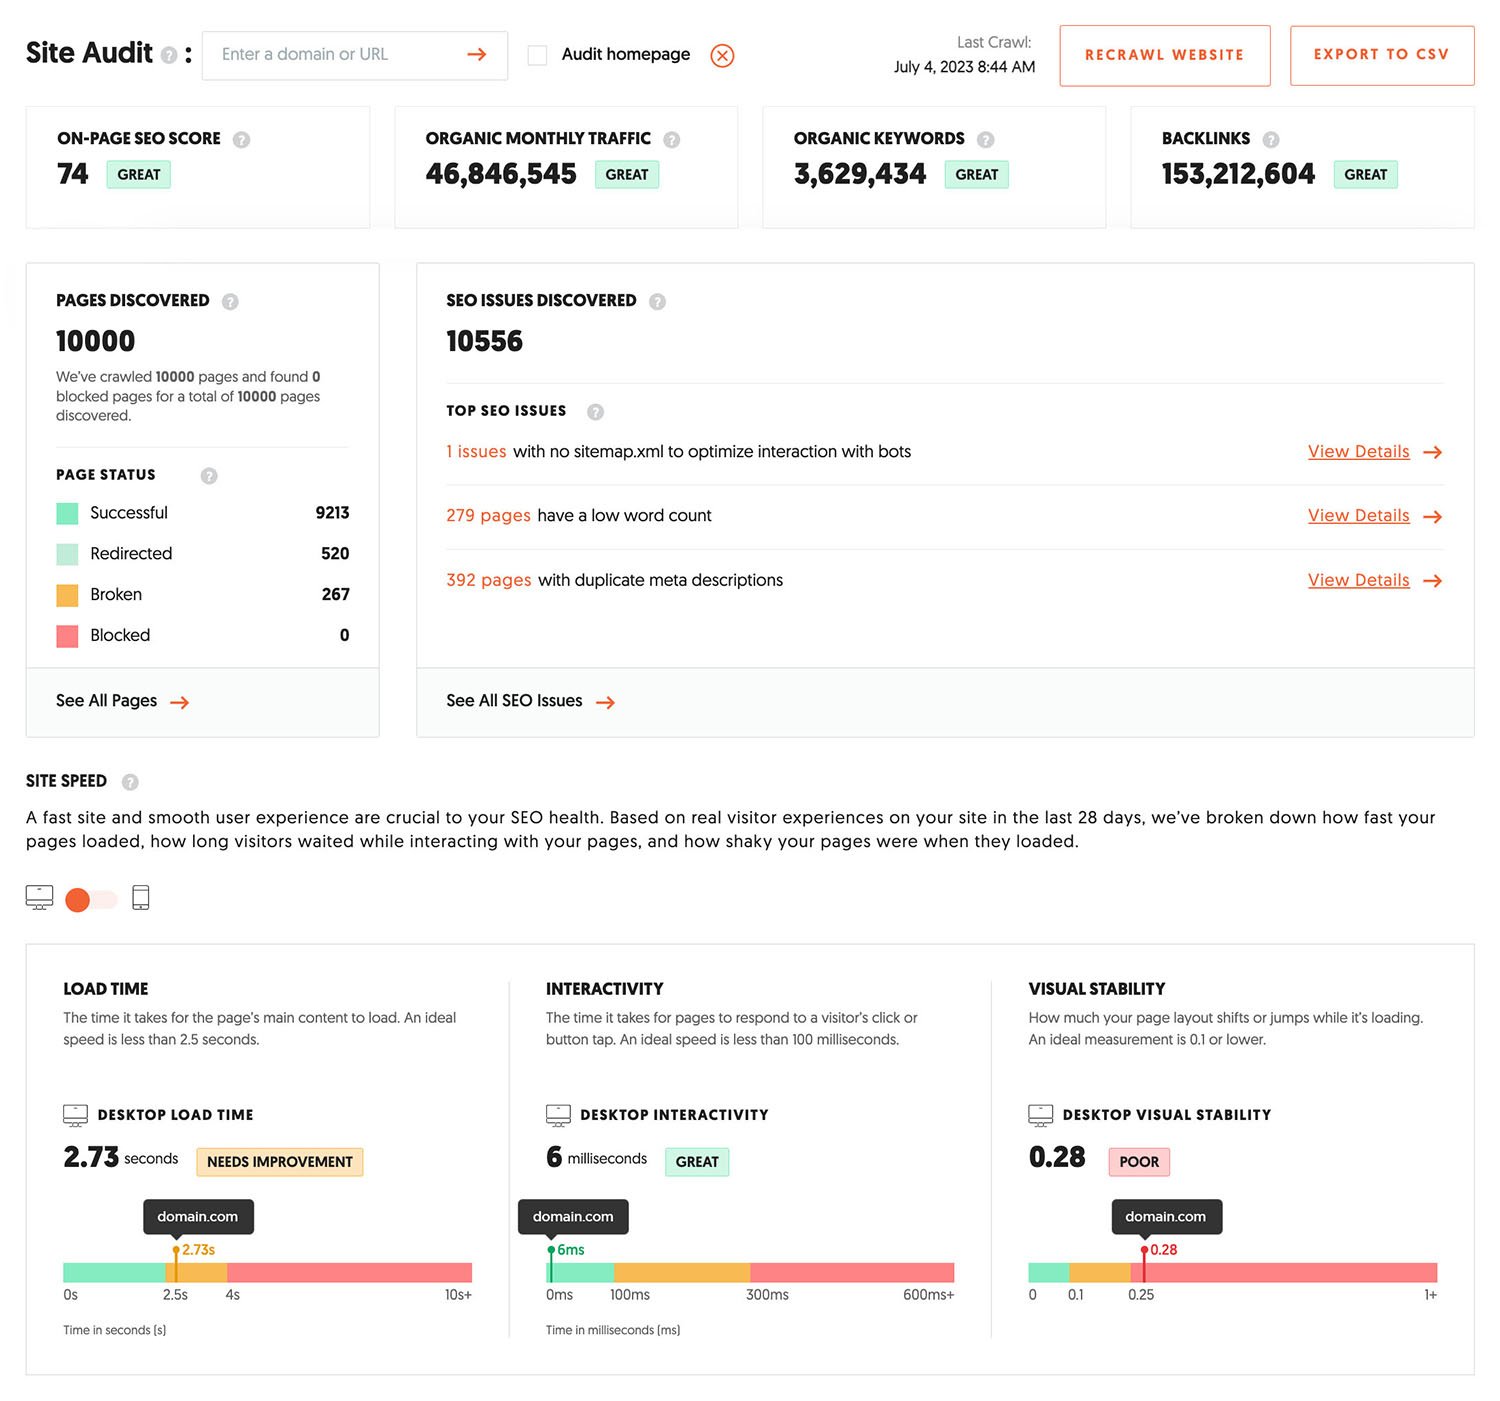This screenshot has width=1500, height=1401.
Task: Click the orange circled X icon
Action: point(722,55)
